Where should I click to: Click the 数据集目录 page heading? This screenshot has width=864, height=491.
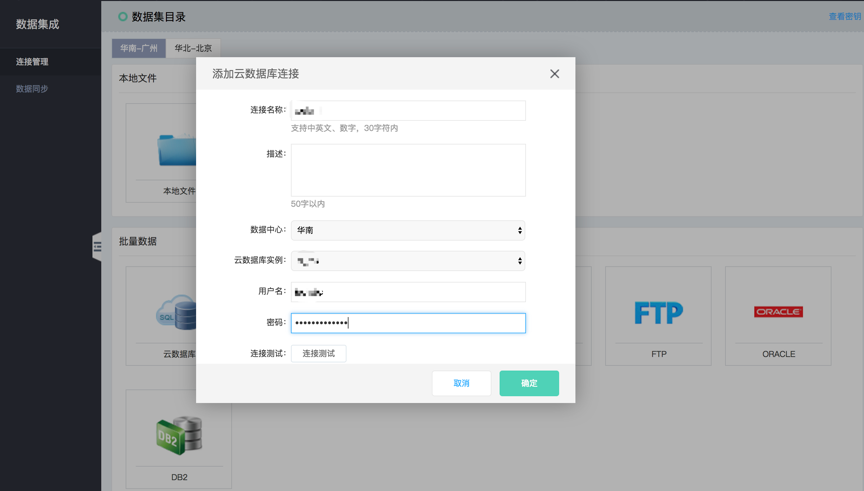point(159,17)
